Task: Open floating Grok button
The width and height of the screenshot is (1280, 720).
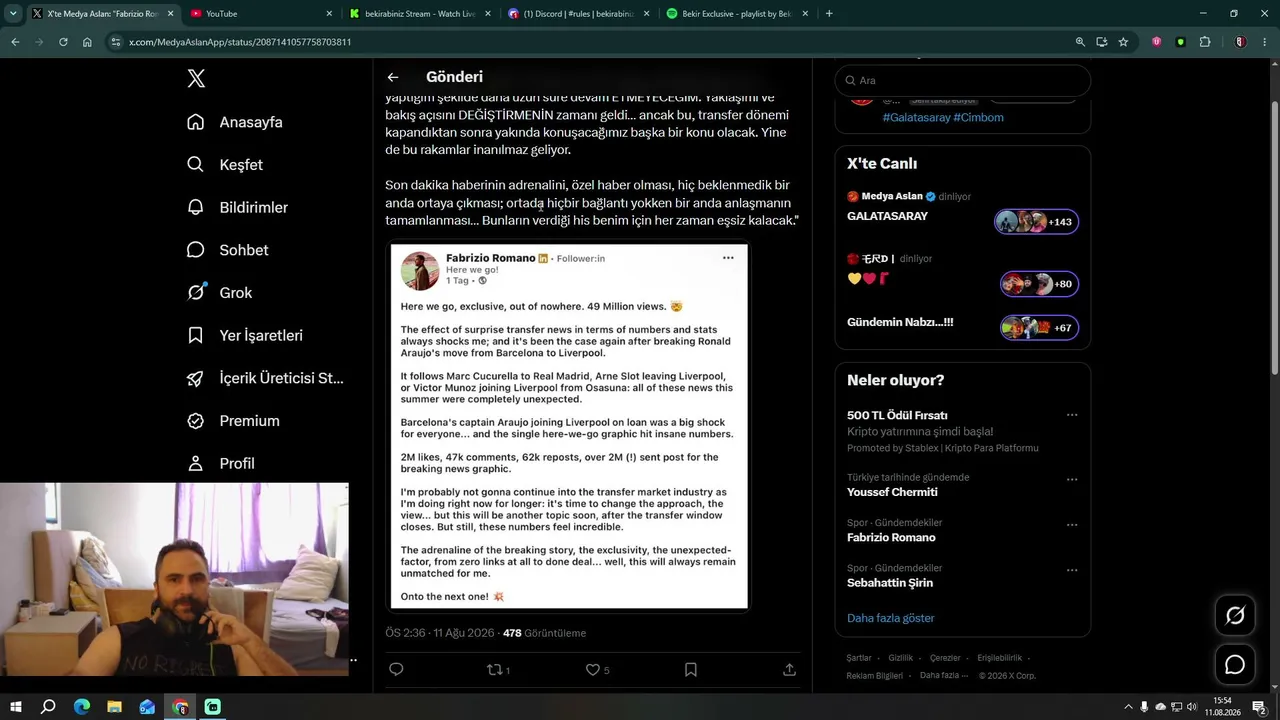Action: tap(1235, 616)
